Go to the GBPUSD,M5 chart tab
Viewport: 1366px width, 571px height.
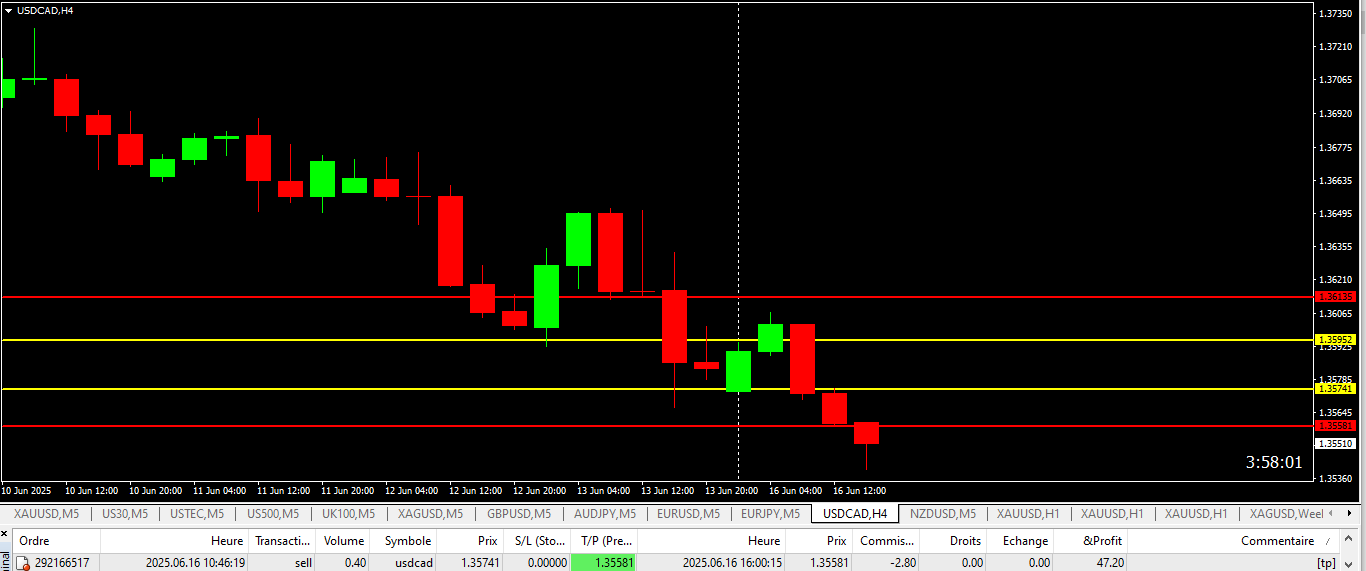tap(518, 514)
